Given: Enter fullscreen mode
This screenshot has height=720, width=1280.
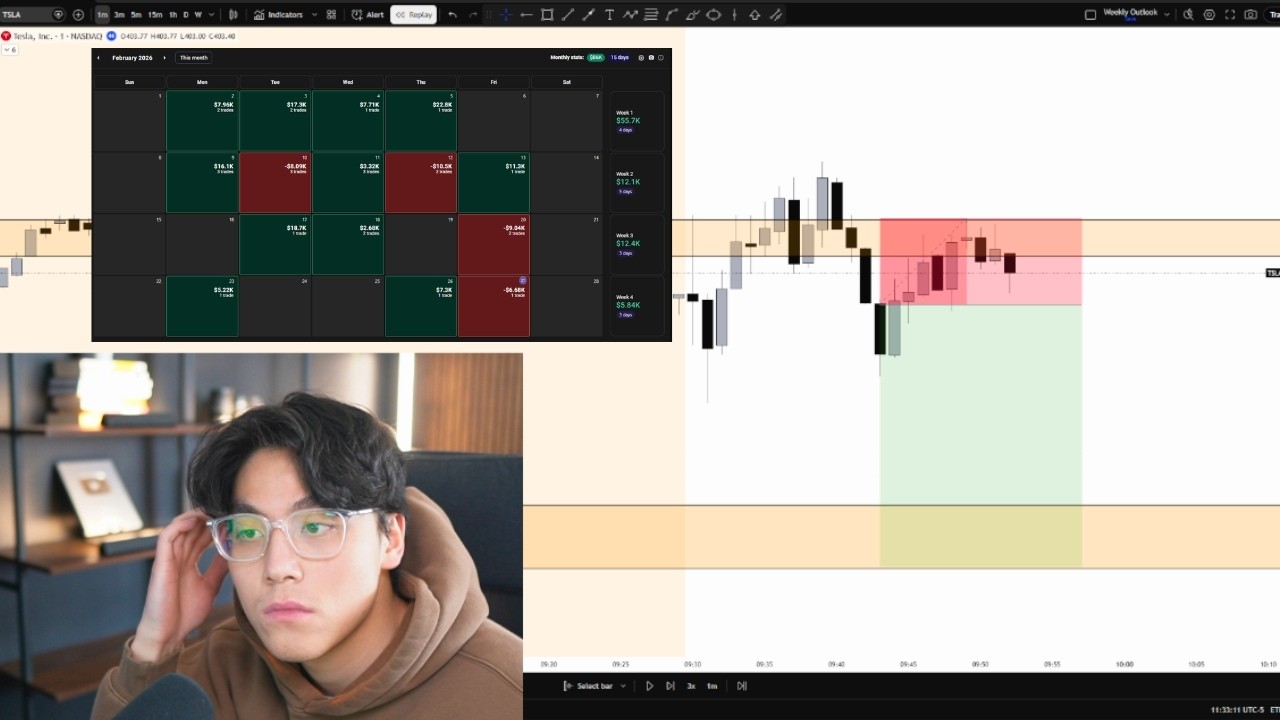Looking at the screenshot, I should tap(1230, 15).
